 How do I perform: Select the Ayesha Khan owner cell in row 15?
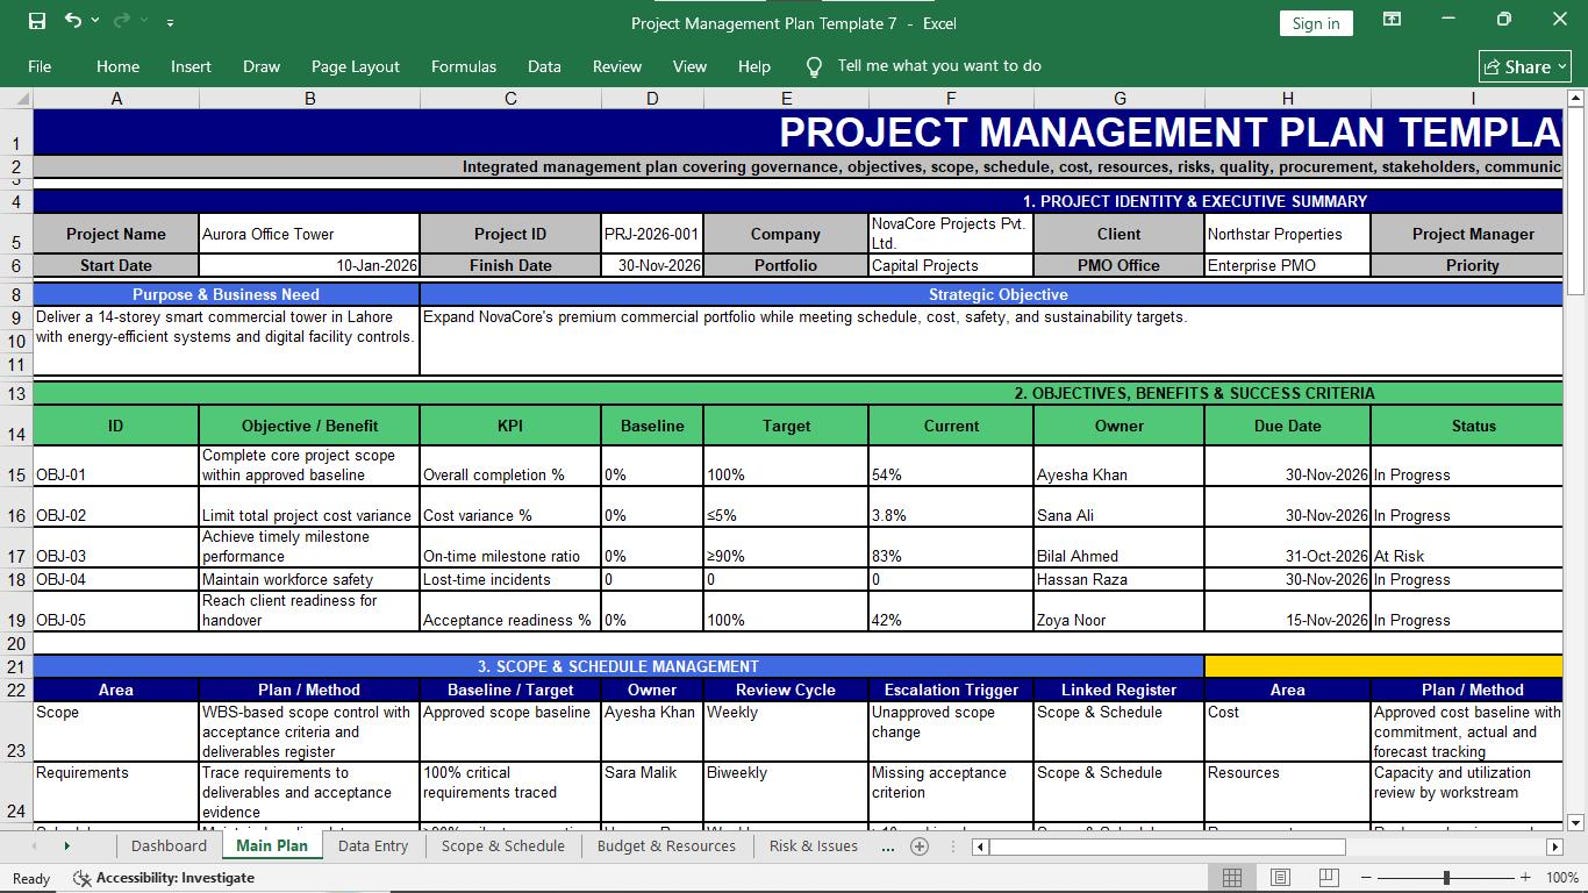[1119, 466]
